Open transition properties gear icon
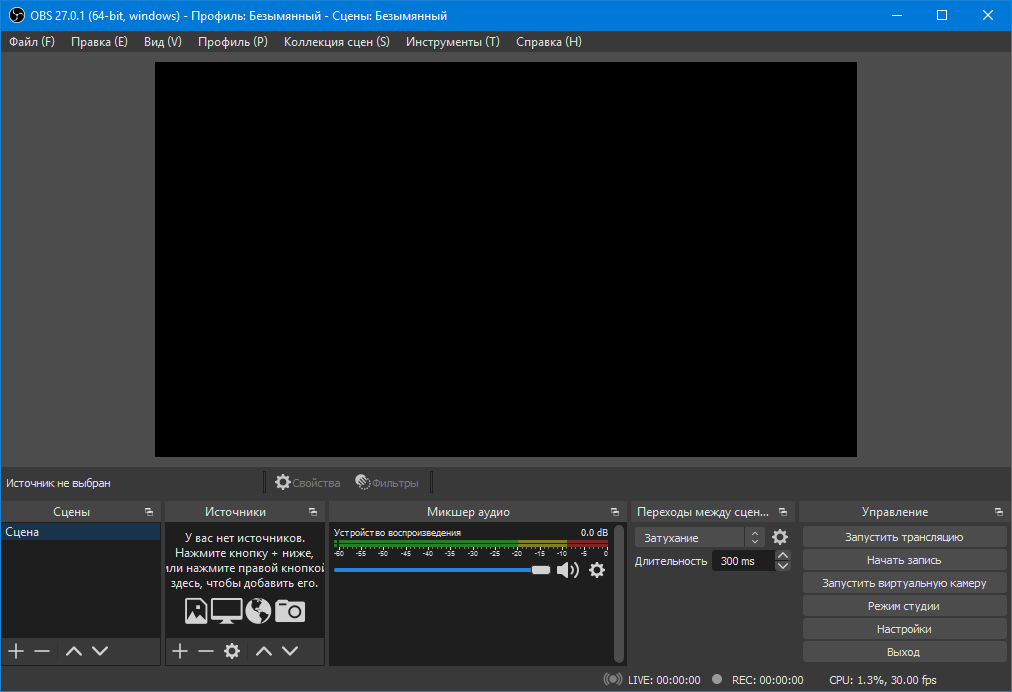Image resolution: width=1012 pixels, height=692 pixels. point(780,537)
